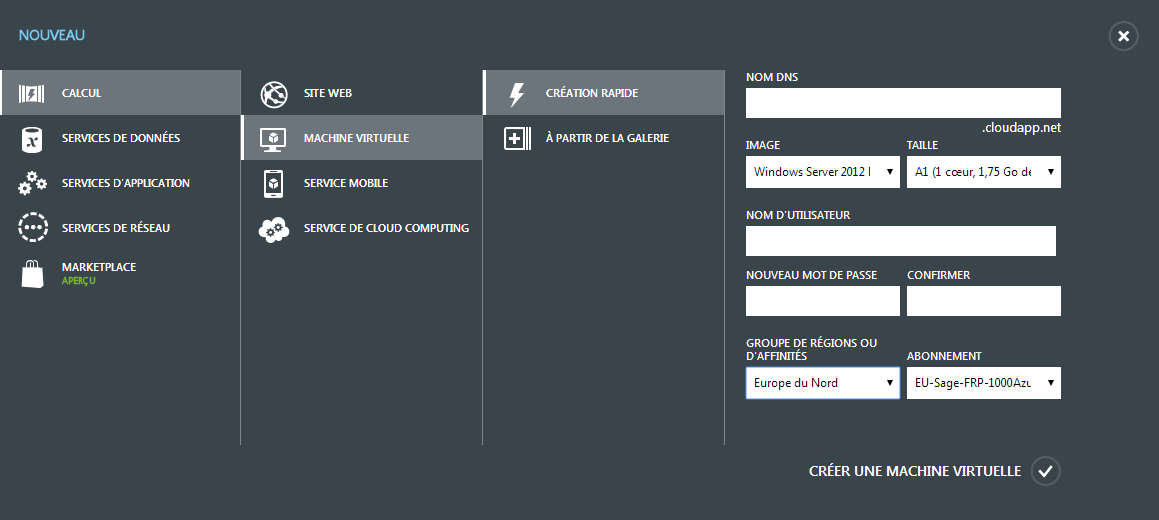Image resolution: width=1159 pixels, height=520 pixels.
Task: Focus the Nom d'utilisateur field
Action: 901,241
